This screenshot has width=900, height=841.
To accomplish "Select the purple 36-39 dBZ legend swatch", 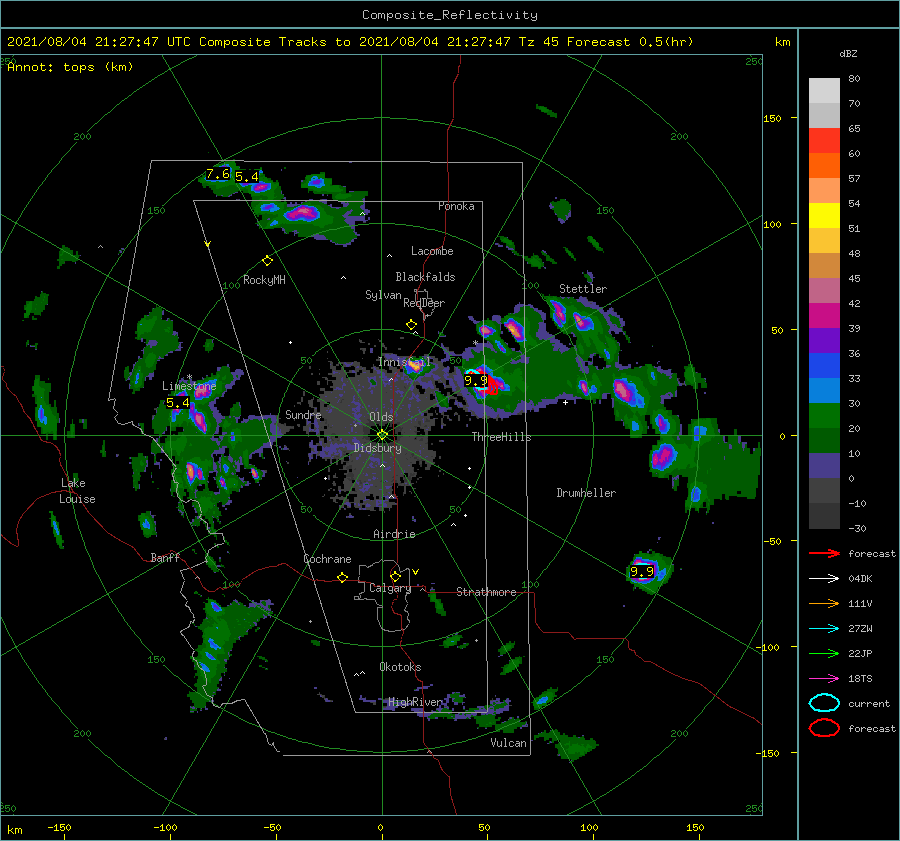I will coord(824,341).
